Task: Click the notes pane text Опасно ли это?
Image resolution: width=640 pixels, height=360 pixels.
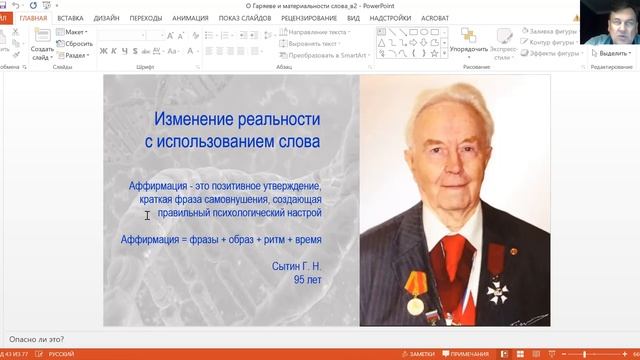Action: click(x=36, y=339)
